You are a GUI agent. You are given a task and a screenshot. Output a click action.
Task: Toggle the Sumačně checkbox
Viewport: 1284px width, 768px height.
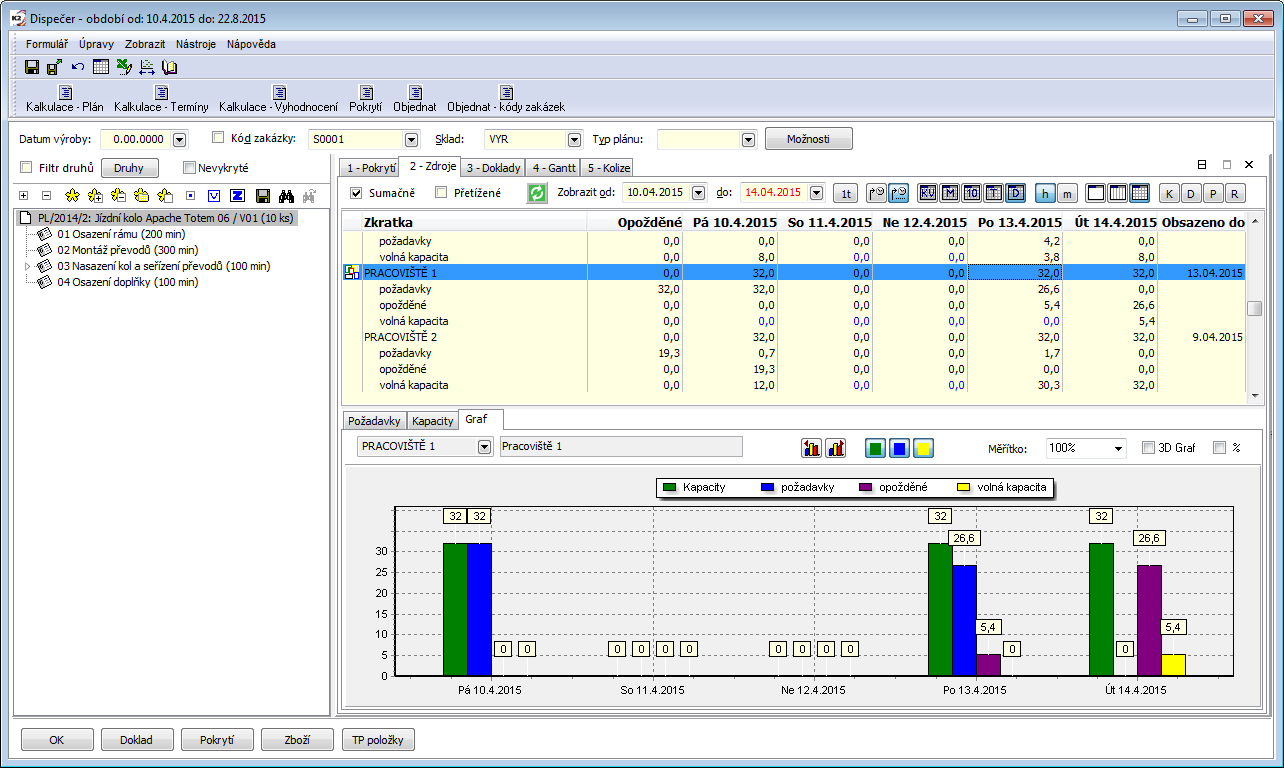point(357,193)
